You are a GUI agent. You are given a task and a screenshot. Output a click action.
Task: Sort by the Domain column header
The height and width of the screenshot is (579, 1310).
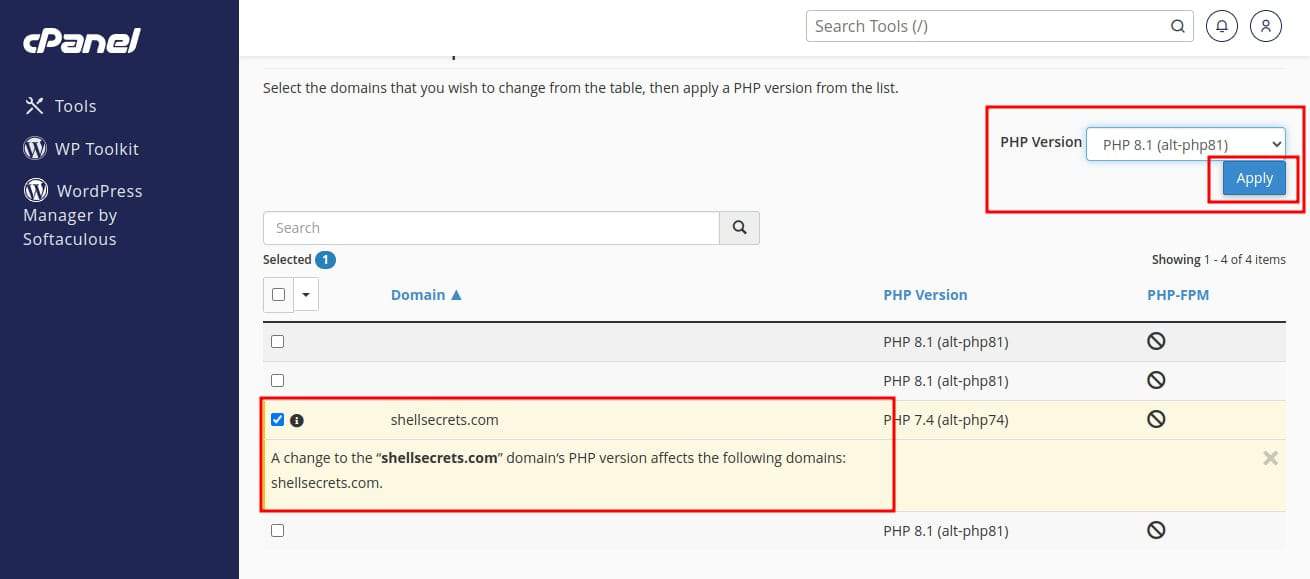tap(426, 295)
